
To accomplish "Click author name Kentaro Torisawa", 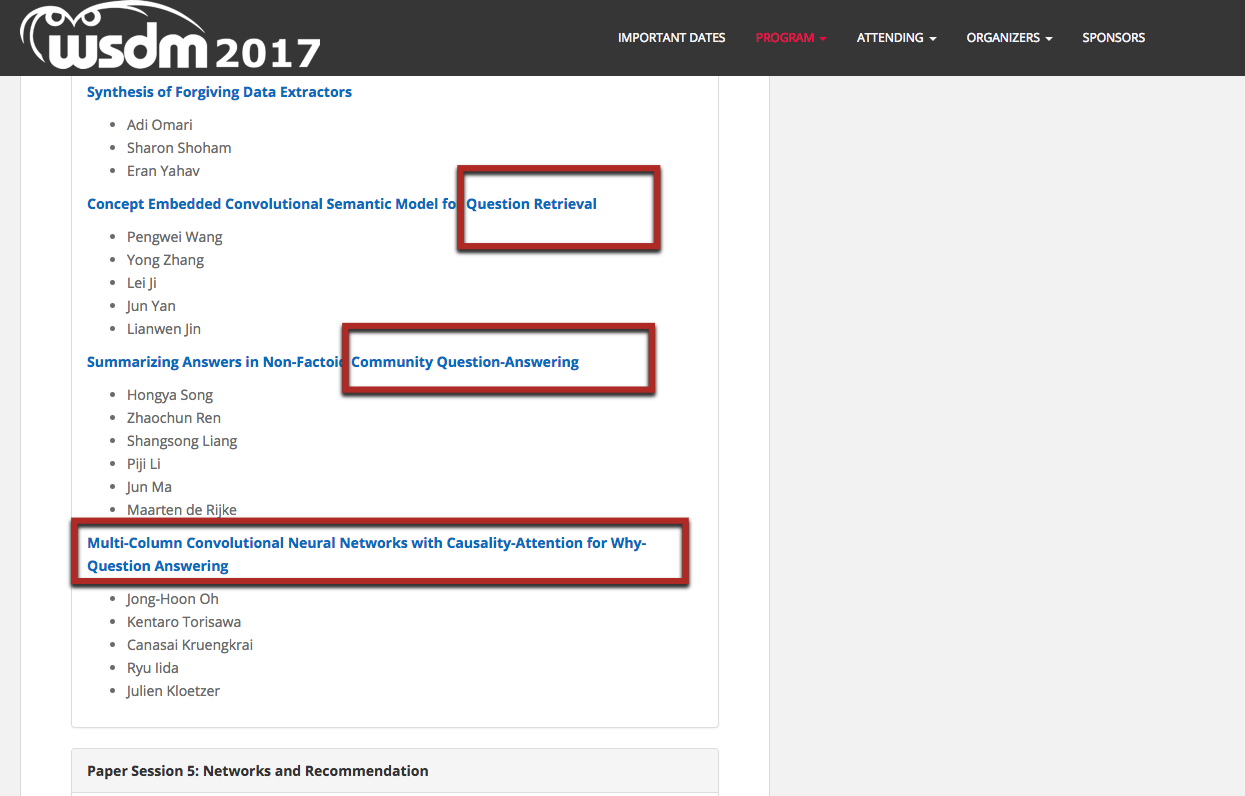I will (x=183, y=622).
